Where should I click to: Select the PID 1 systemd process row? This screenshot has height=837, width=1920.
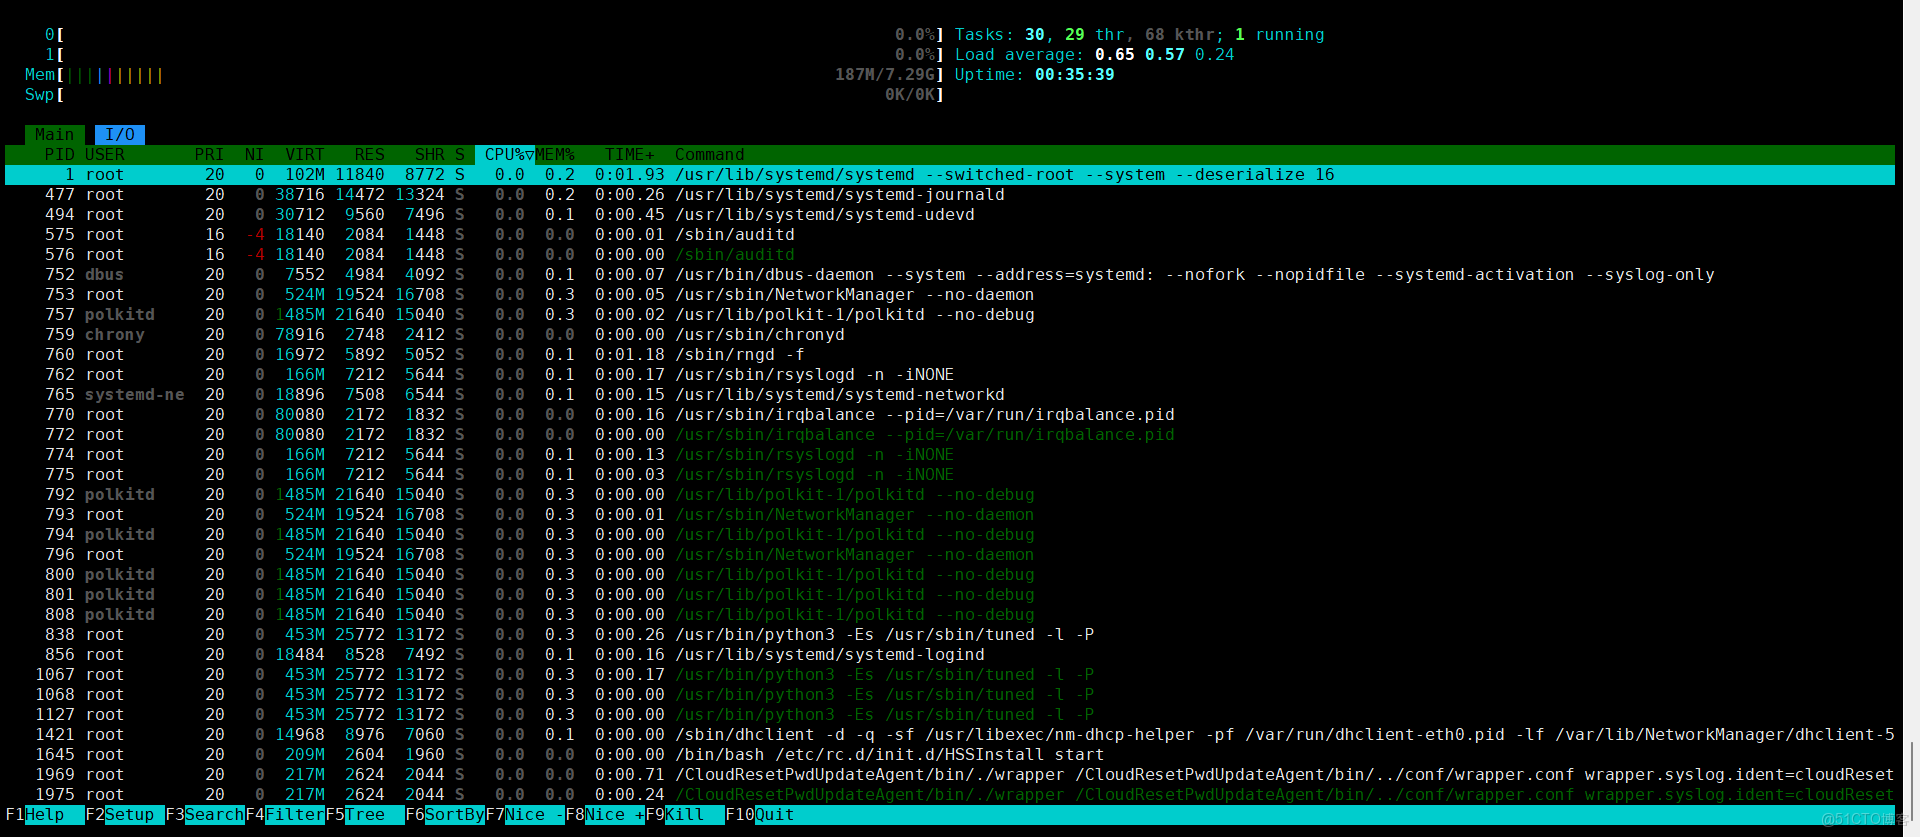point(950,175)
